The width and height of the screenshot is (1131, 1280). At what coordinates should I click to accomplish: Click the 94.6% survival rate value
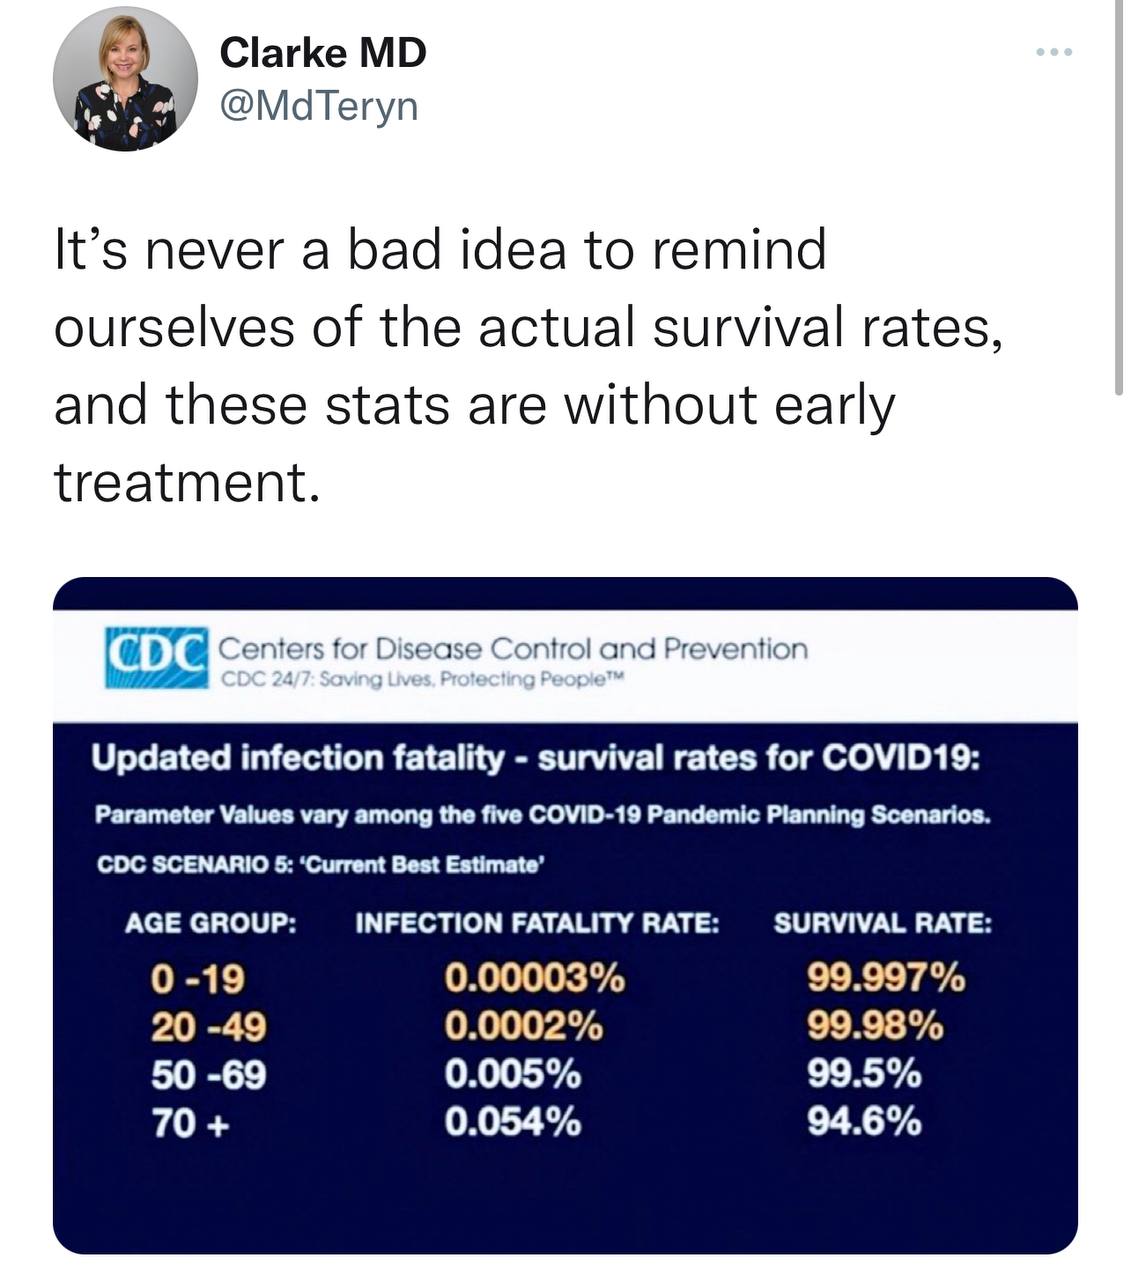click(865, 1123)
